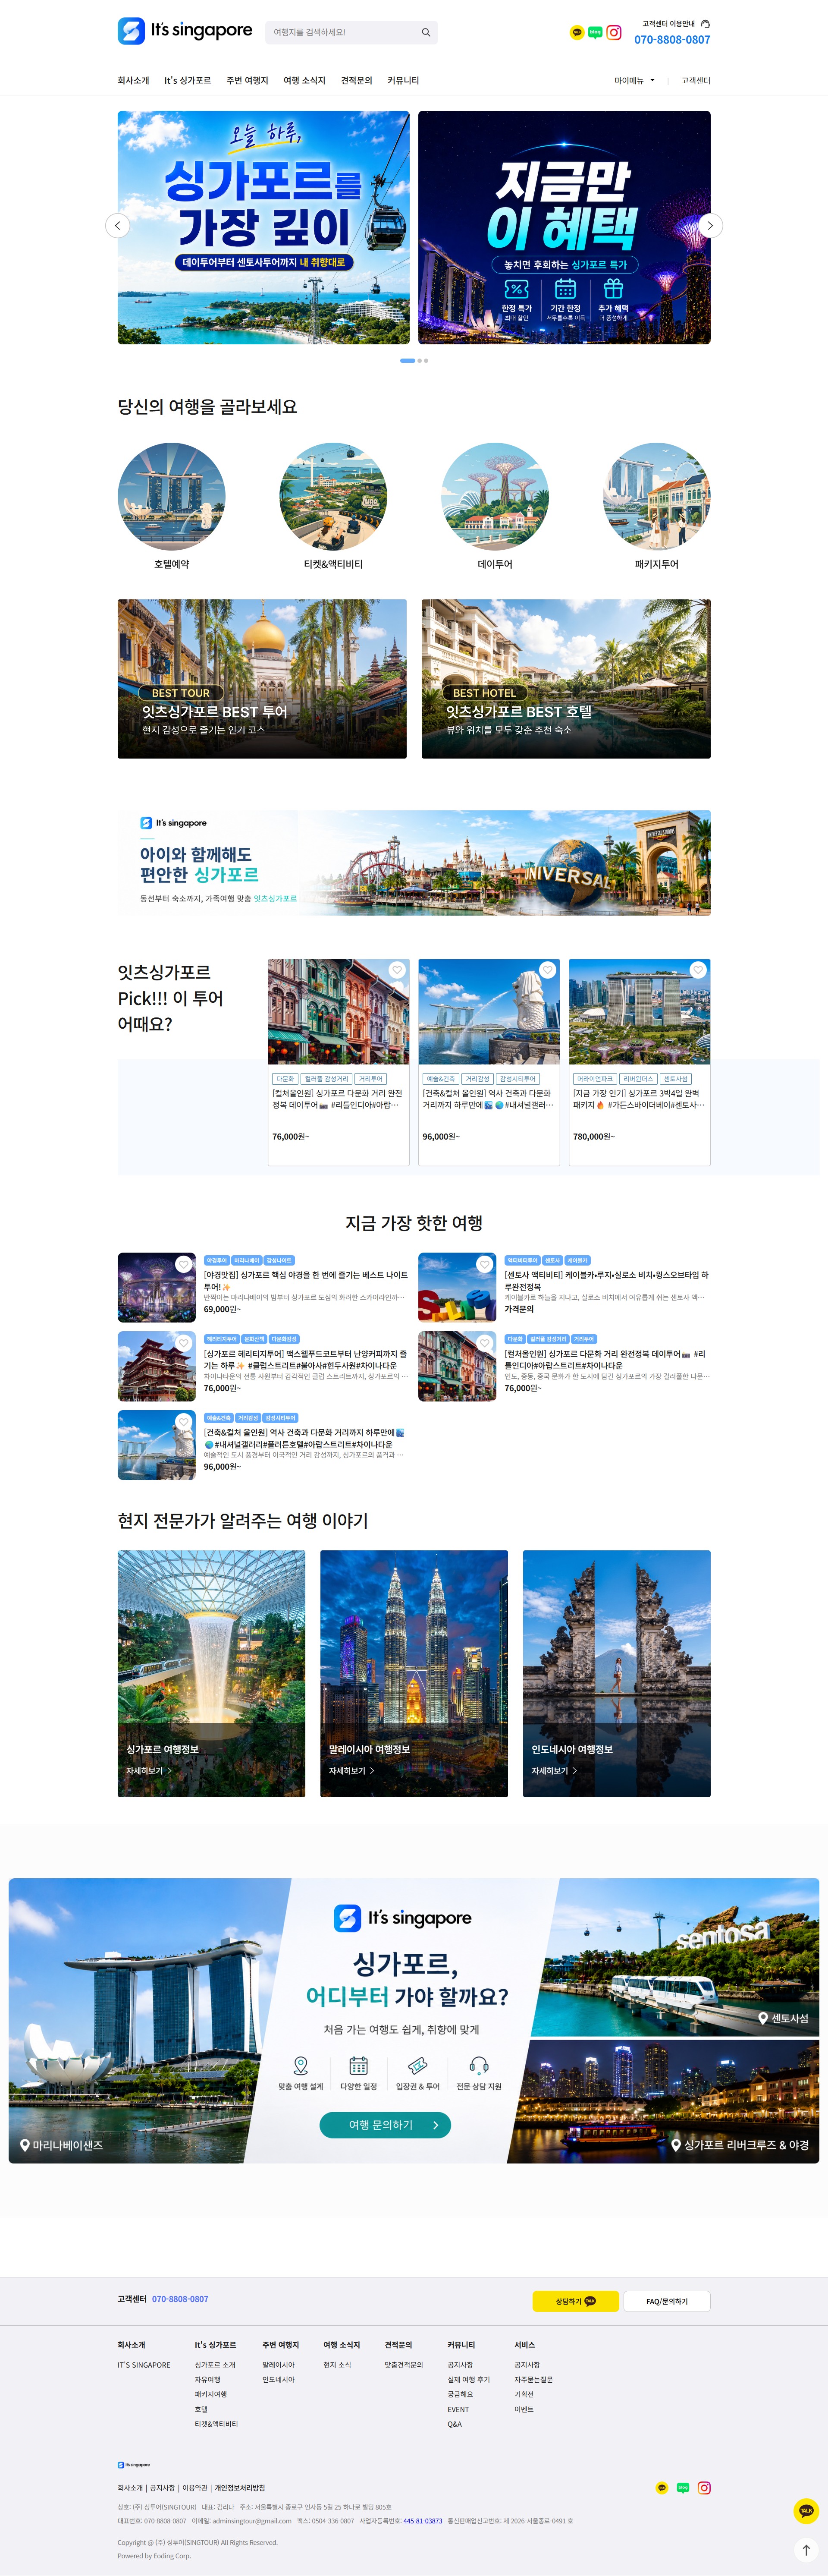This screenshot has height=2576, width=828.
Task: Select the 데이투어 circular category image
Action: (495, 497)
